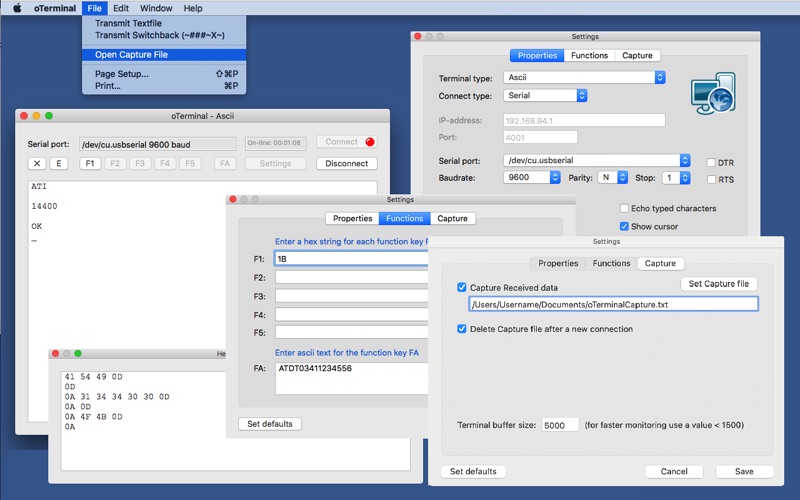Open the Parity dropdown
The image size is (800, 500).
tap(612, 178)
